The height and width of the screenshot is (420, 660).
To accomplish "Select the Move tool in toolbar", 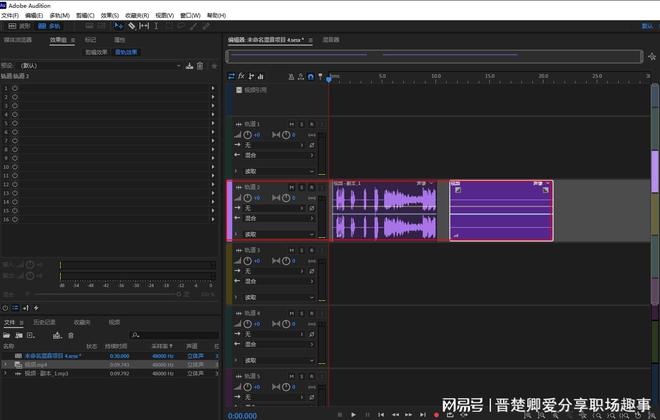I will coord(119,26).
